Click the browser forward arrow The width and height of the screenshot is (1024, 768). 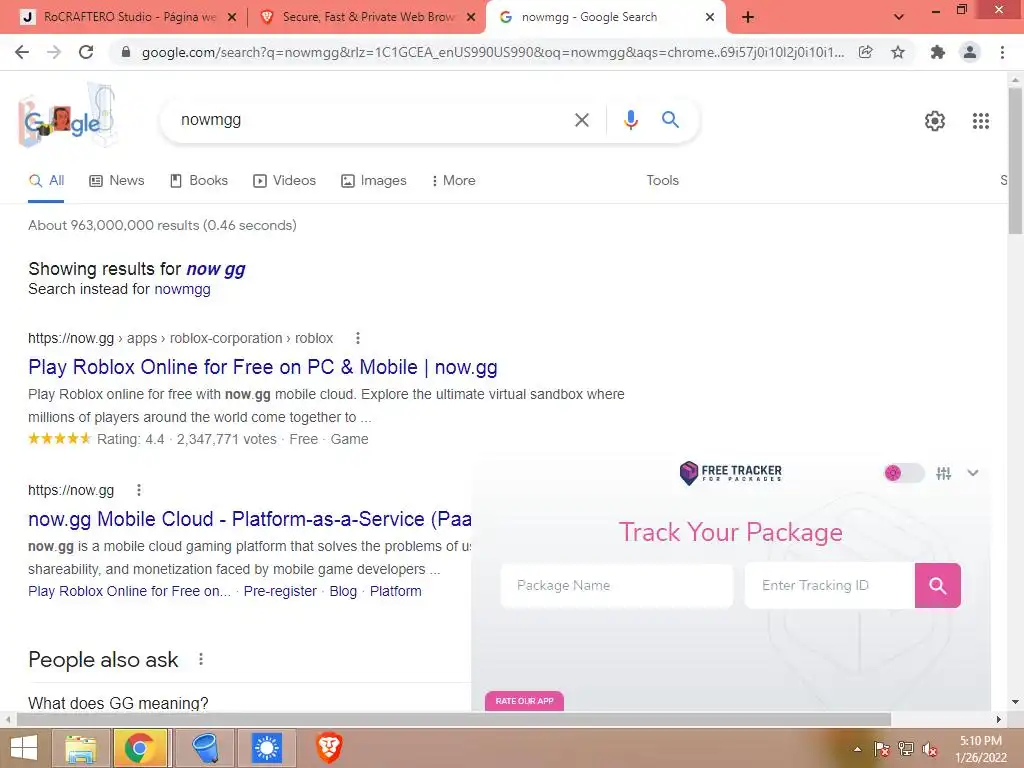pyautogui.click(x=54, y=52)
